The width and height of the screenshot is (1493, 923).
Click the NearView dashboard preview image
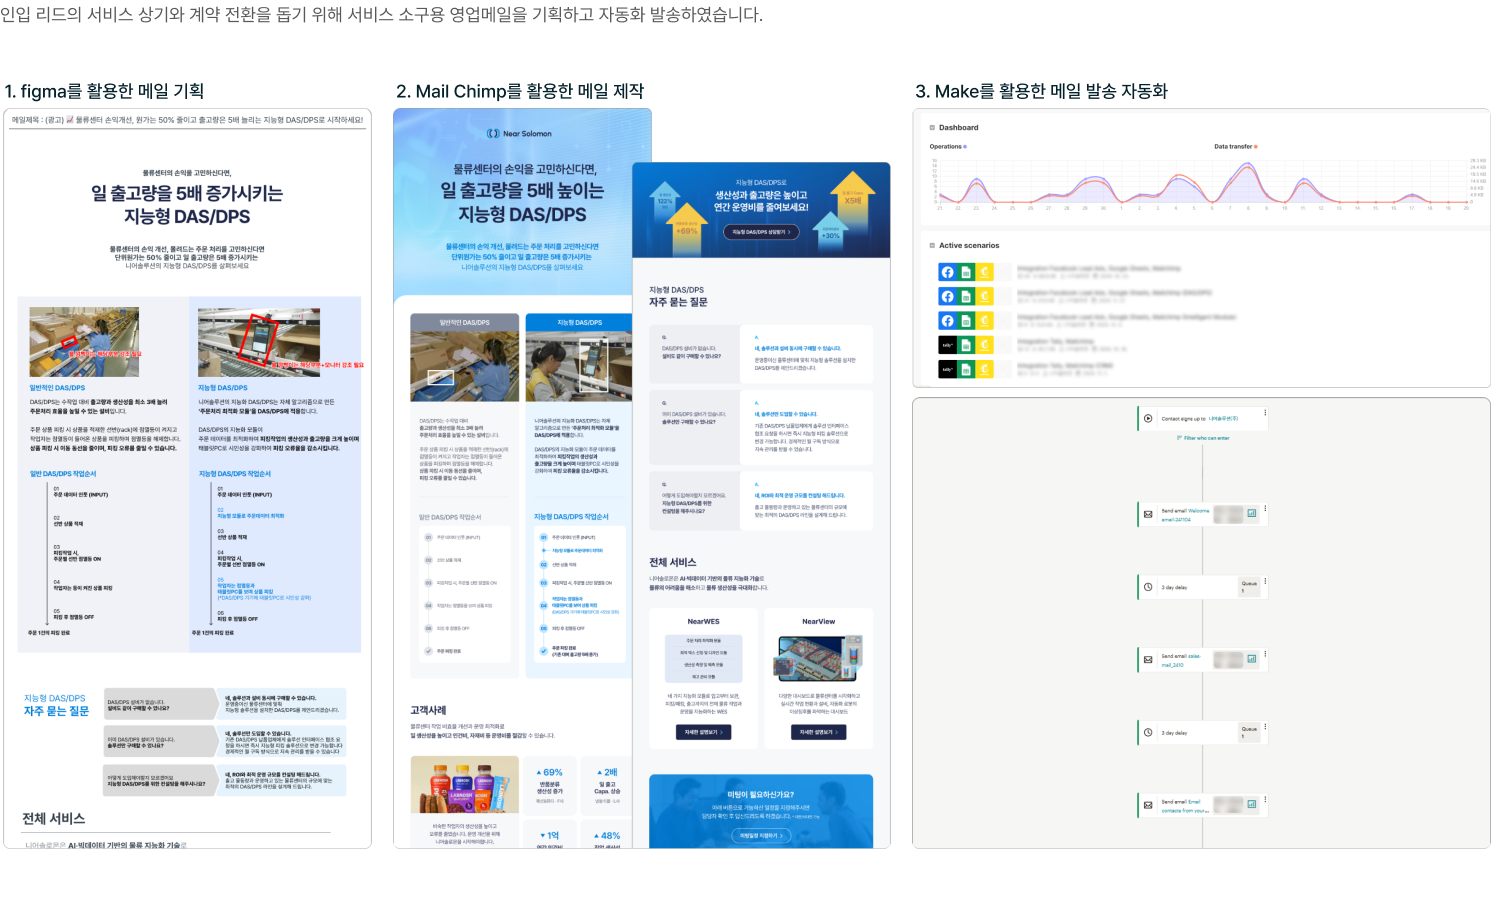click(x=818, y=657)
